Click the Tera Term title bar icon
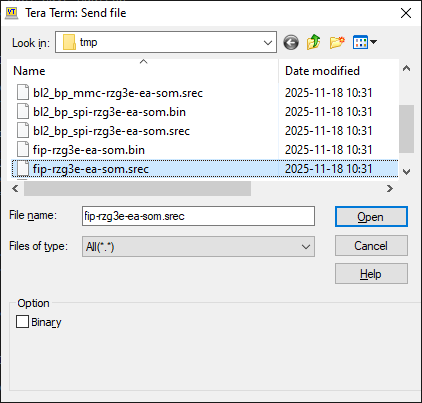 [x=12, y=13]
